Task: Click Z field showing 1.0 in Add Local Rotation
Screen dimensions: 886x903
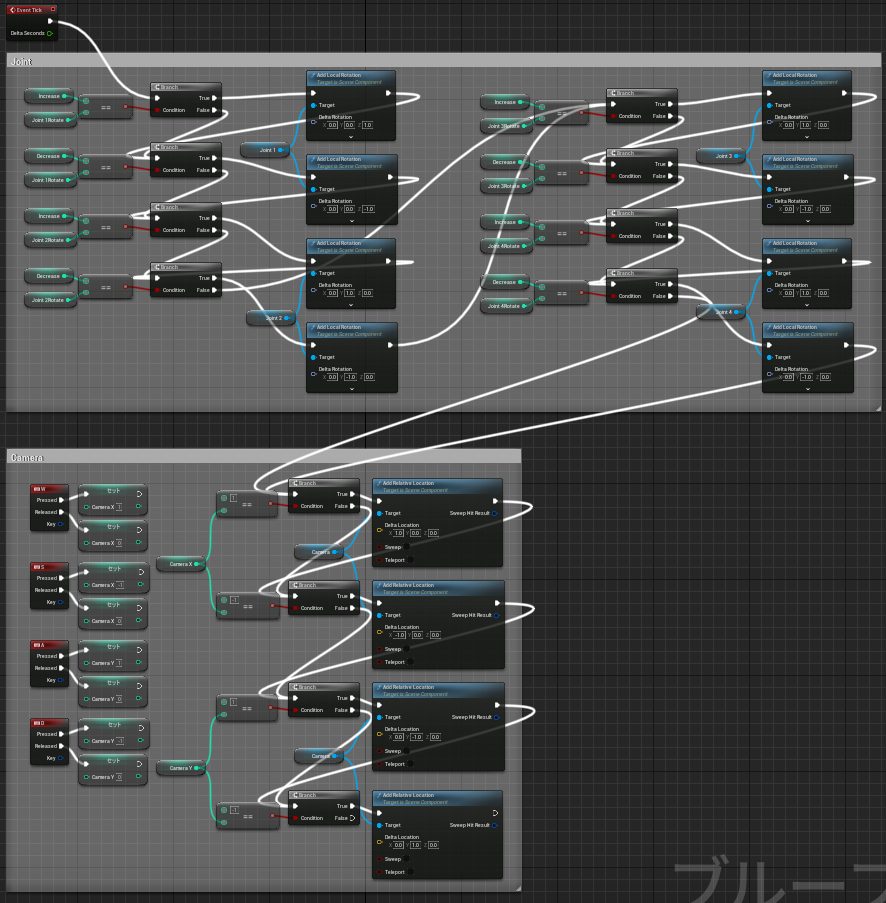Action: [368, 125]
